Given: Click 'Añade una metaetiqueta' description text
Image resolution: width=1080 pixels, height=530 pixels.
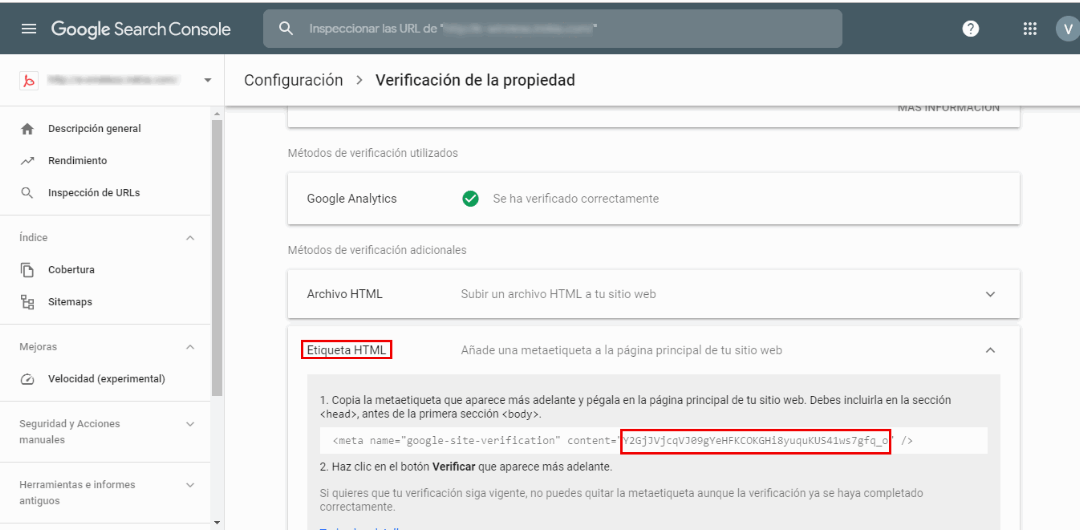Looking at the screenshot, I should 621,350.
